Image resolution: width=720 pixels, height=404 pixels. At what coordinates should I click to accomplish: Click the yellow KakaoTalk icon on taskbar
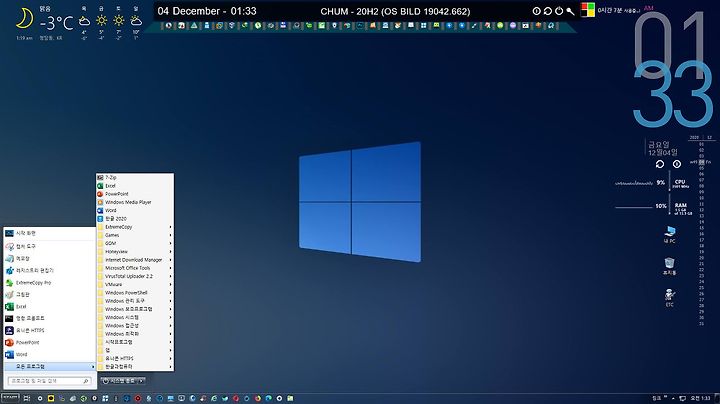coord(51,398)
